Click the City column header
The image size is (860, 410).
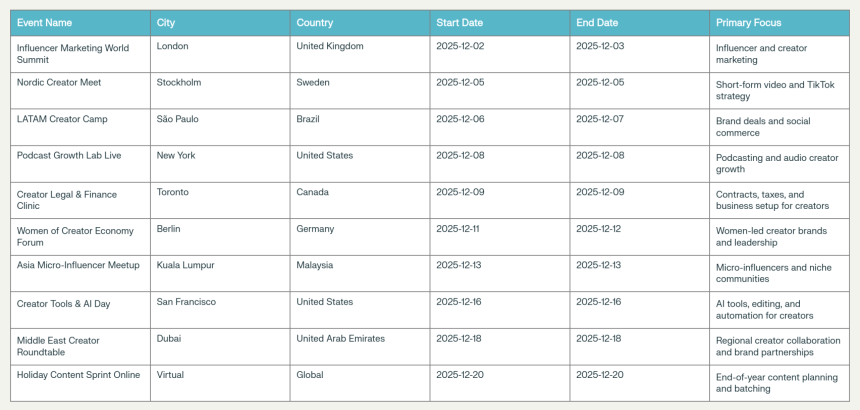pyautogui.click(x=166, y=23)
